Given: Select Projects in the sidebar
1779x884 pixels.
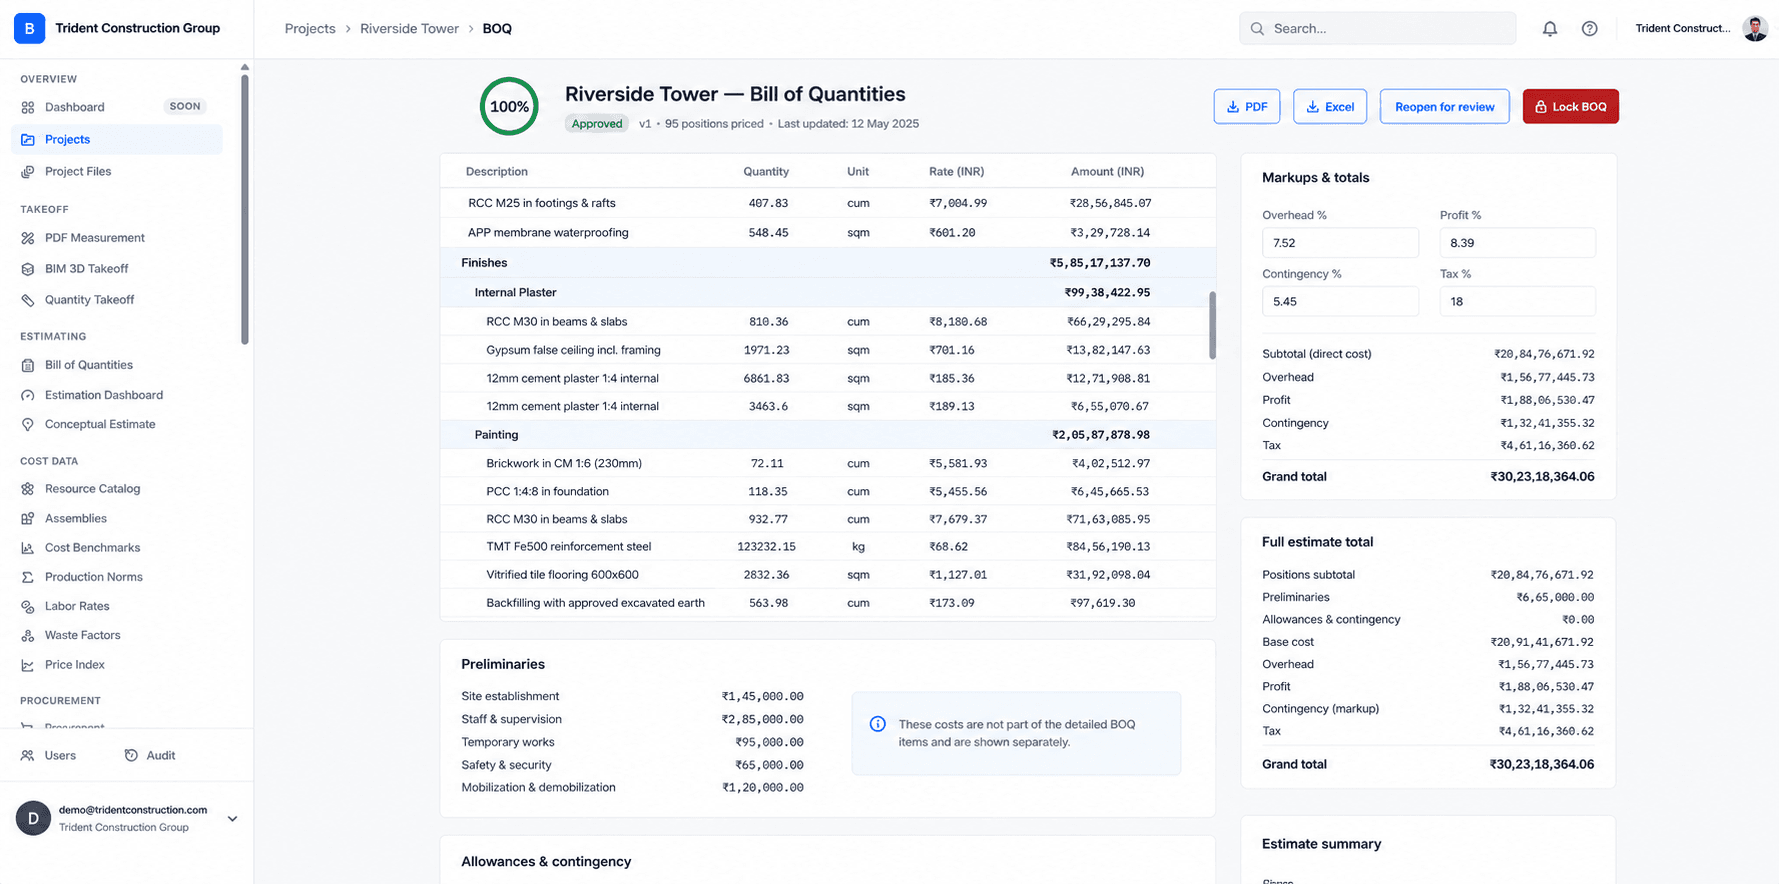Looking at the screenshot, I should [117, 139].
